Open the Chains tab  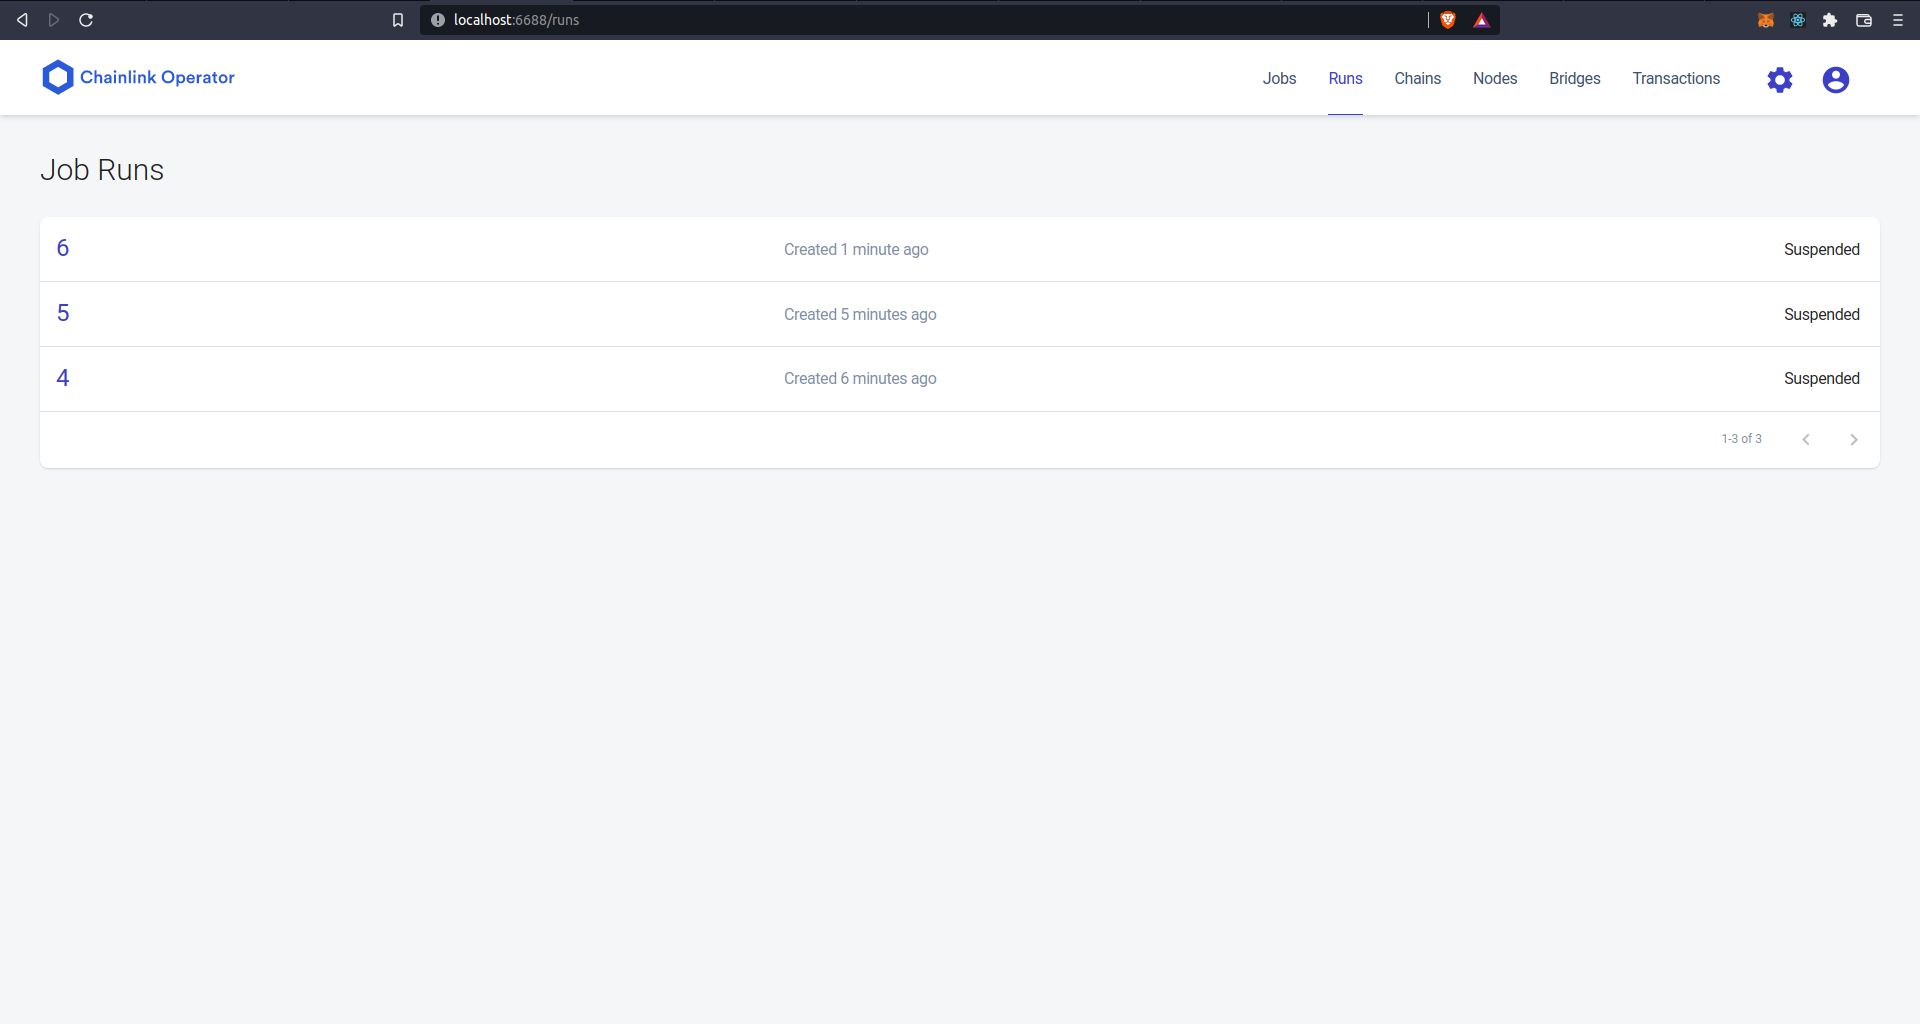pyautogui.click(x=1417, y=78)
